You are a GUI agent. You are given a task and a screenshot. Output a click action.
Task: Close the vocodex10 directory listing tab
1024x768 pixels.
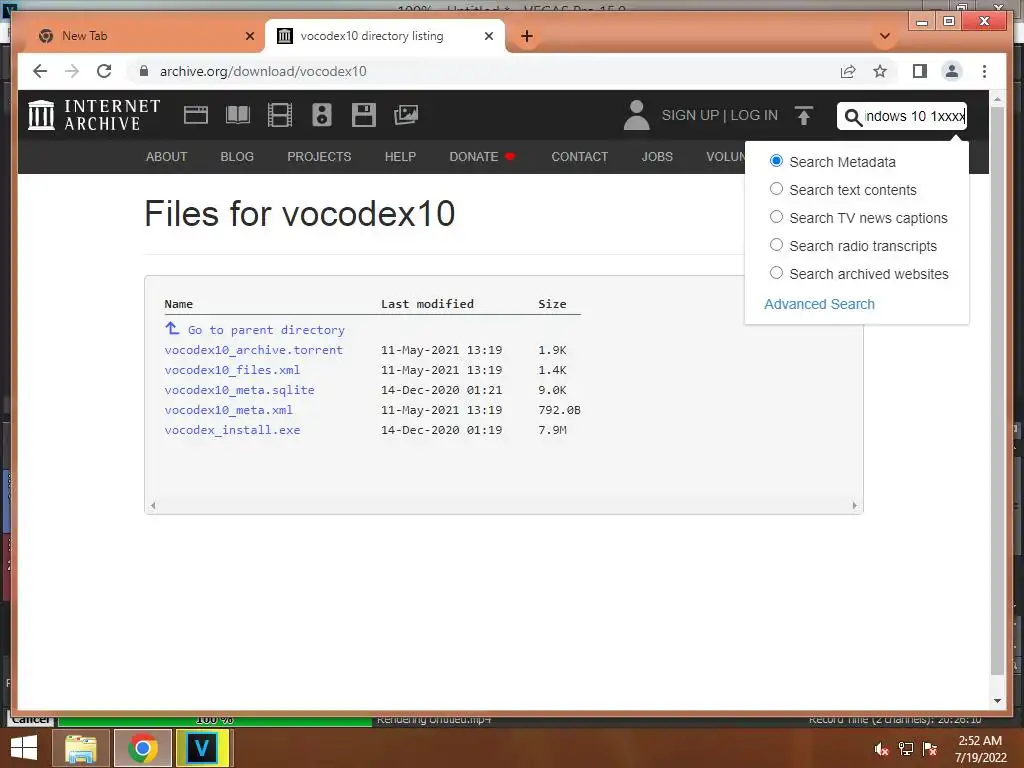pos(488,37)
